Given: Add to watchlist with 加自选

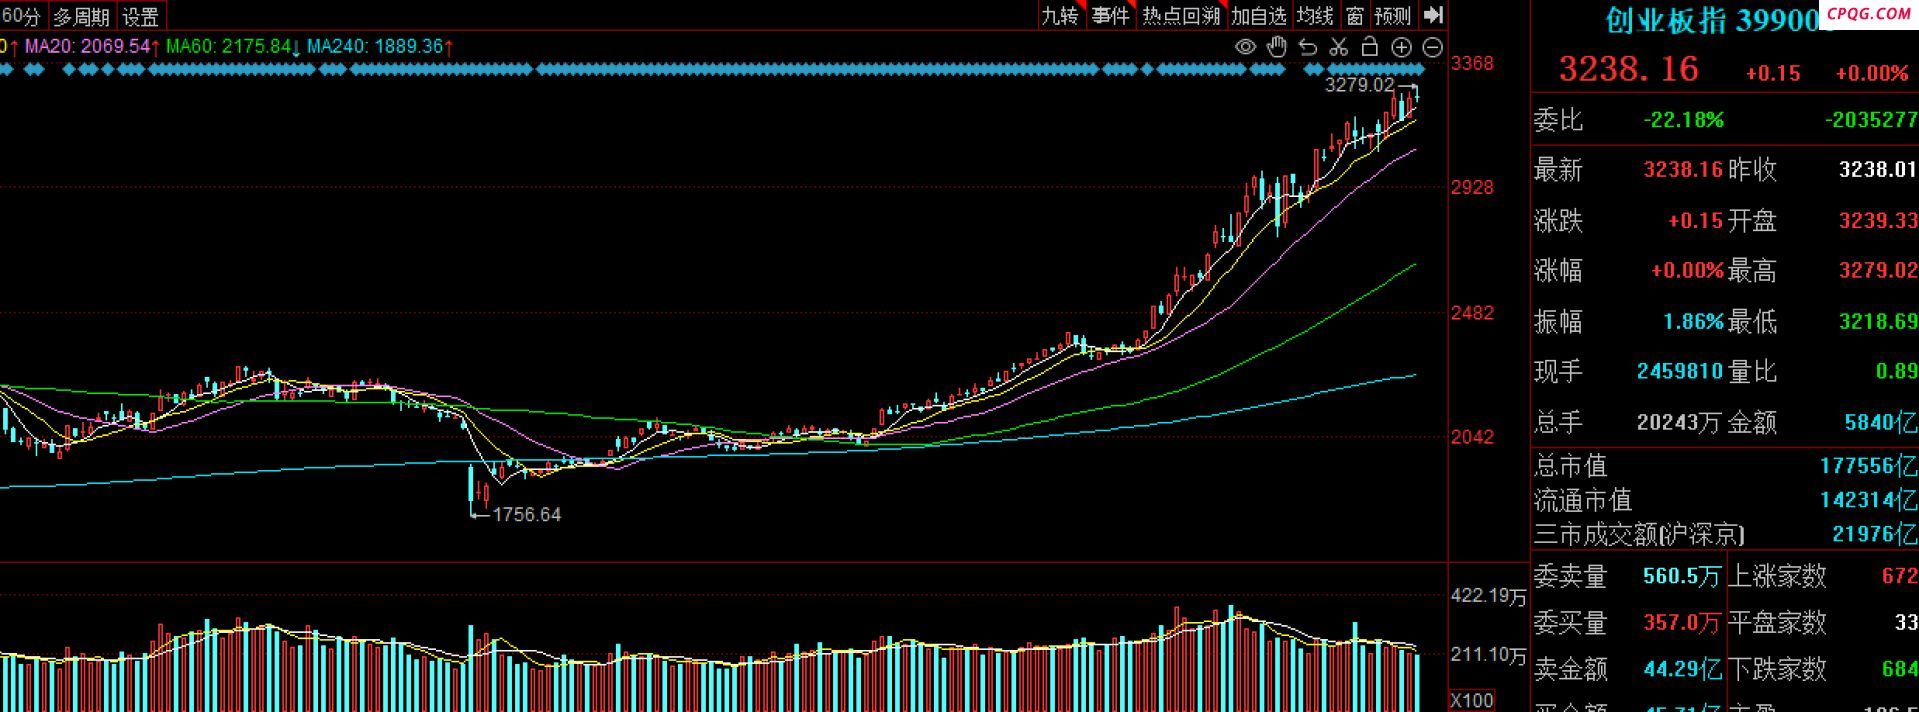Looking at the screenshot, I should pyautogui.click(x=1258, y=16).
